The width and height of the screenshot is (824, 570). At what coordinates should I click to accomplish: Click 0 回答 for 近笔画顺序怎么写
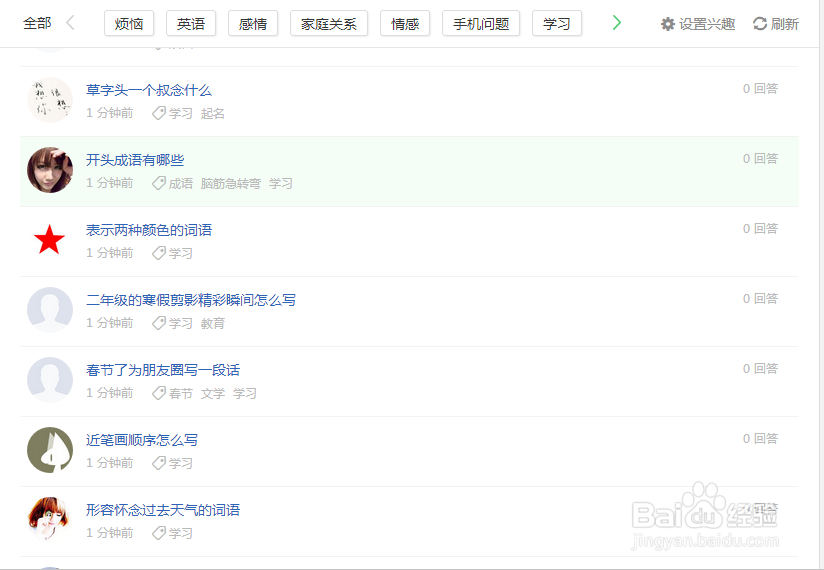760,438
